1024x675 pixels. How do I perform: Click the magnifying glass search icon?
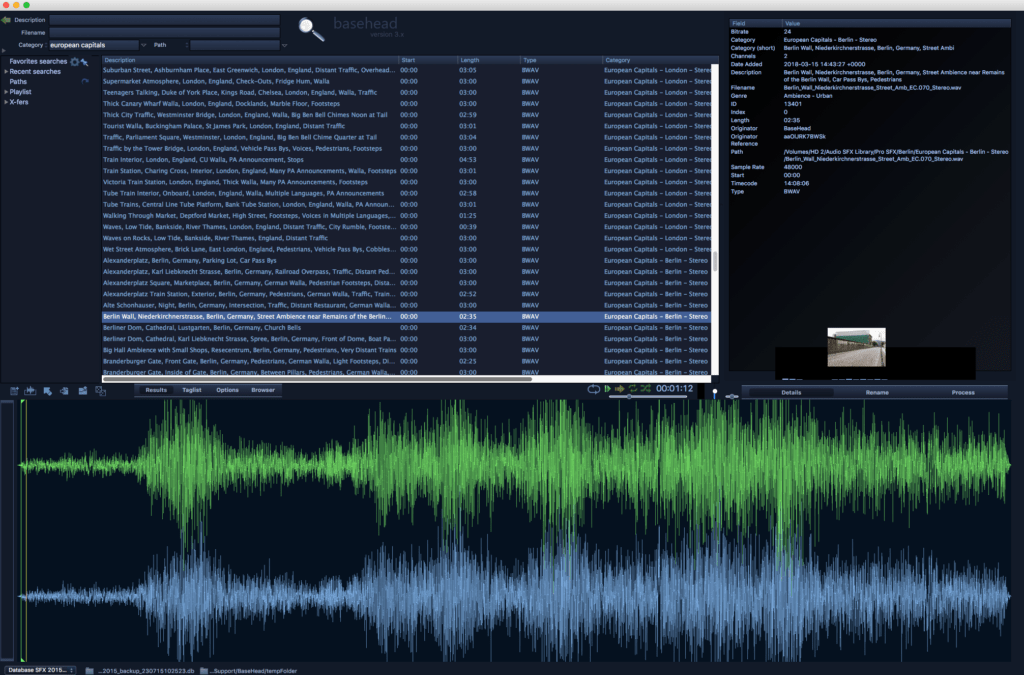point(312,30)
